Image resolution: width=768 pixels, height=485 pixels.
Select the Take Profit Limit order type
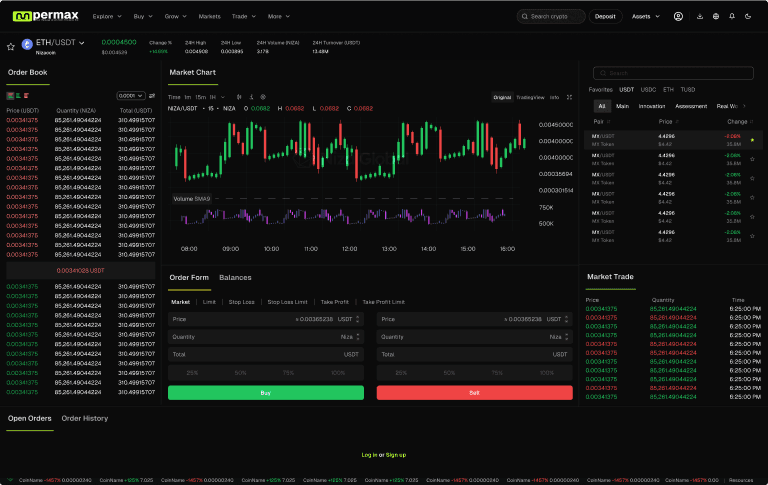(384, 302)
